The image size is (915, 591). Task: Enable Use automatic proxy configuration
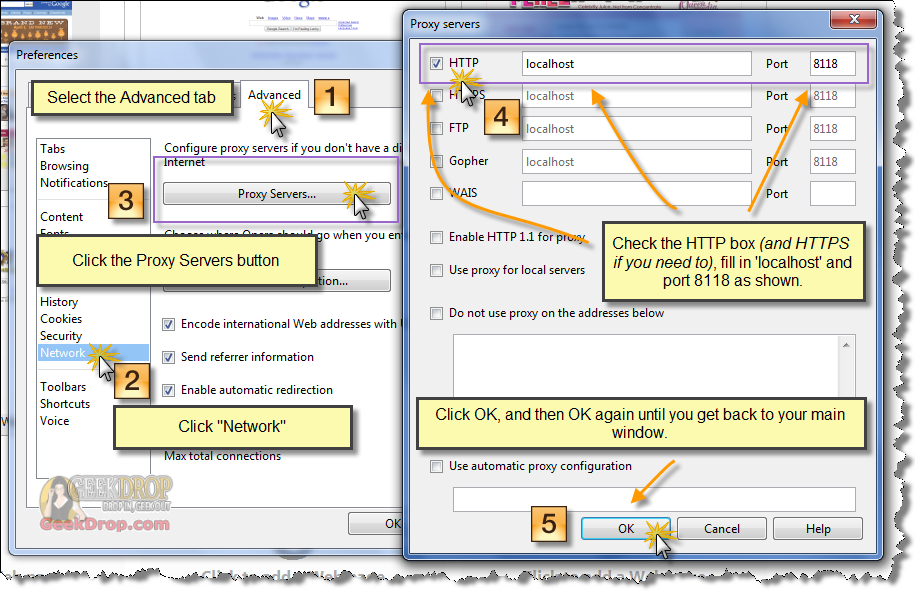(436, 466)
